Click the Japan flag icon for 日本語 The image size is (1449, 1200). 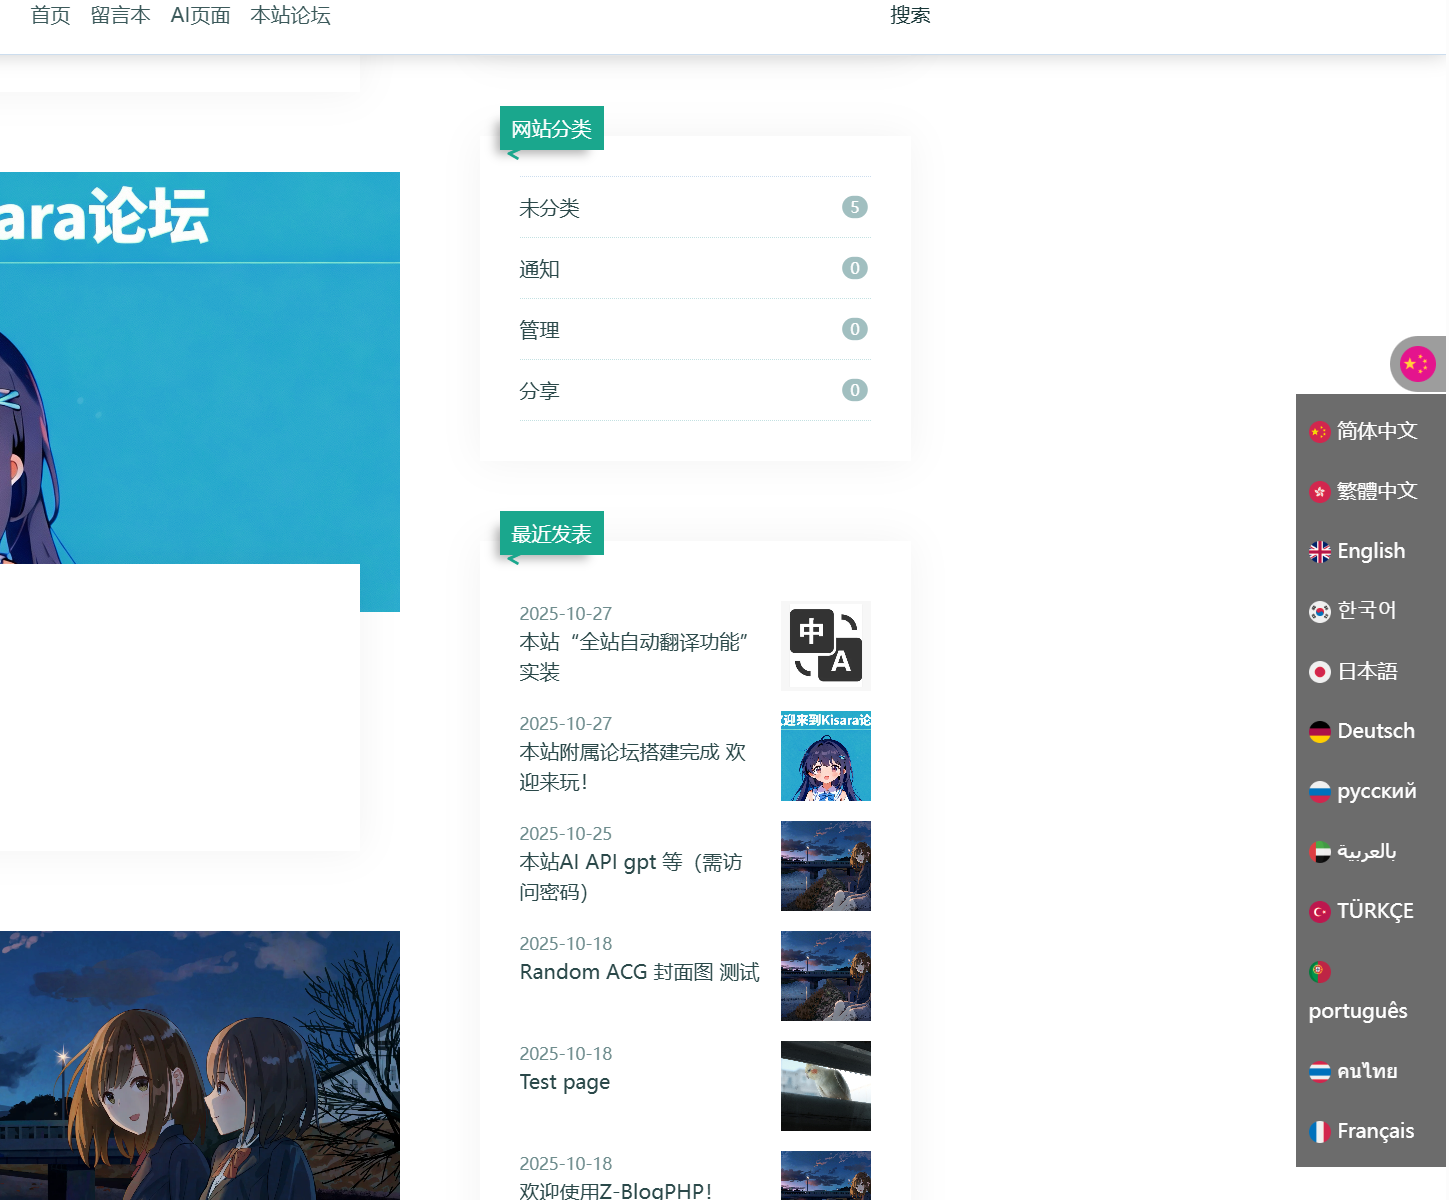pos(1319,672)
